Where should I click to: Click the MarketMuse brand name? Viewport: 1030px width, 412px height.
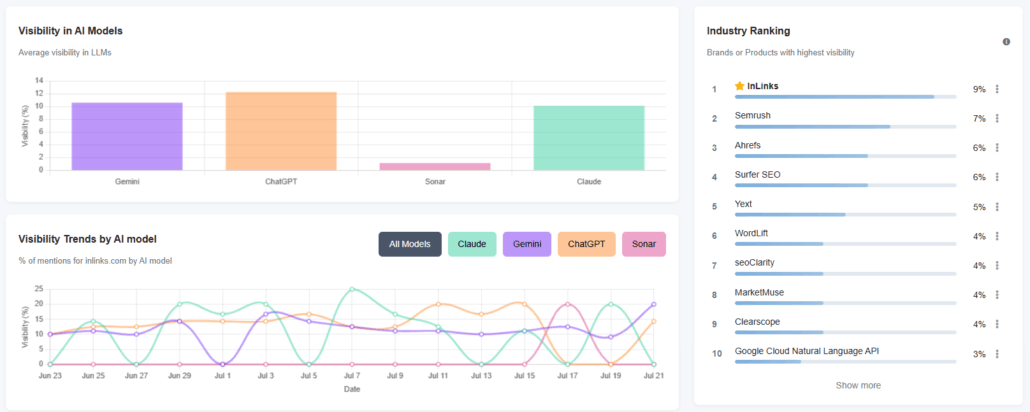pyautogui.click(x=759, y=292)
